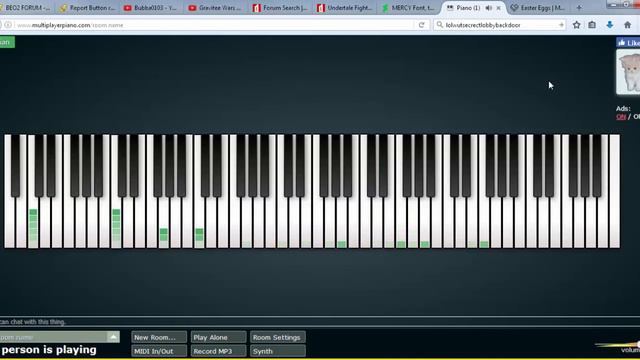Screen dimensions: 640x360
Task: Click the Play Alone button
Action: click(218, 337)
